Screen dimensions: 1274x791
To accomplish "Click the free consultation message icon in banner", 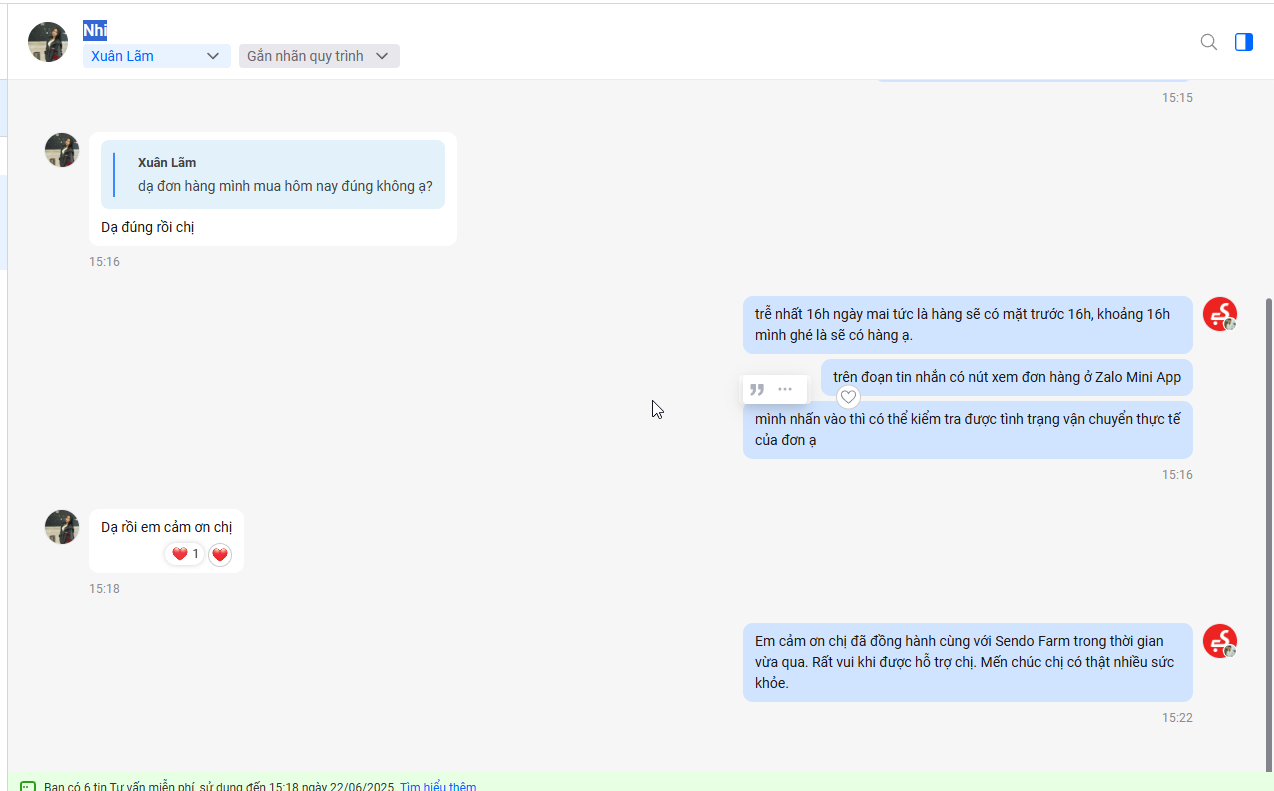I will tap(28, 786).
